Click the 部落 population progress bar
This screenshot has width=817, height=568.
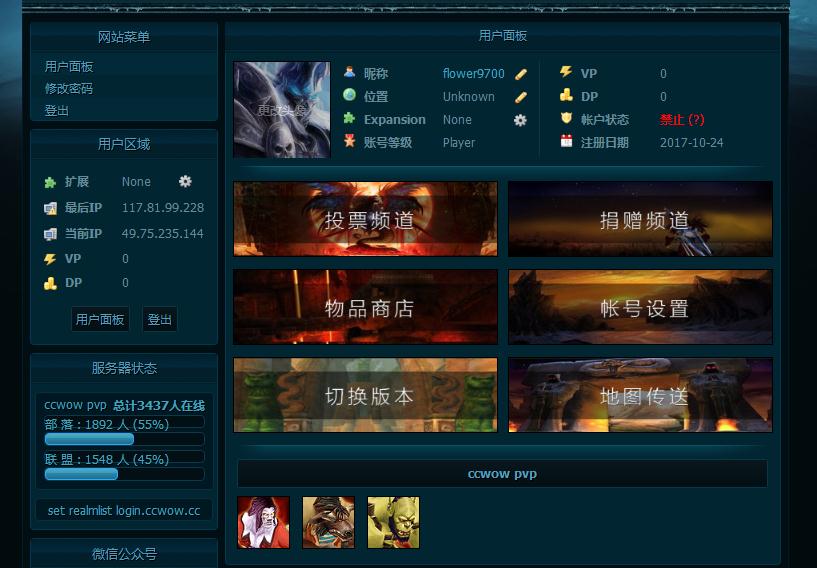[124, 439]
